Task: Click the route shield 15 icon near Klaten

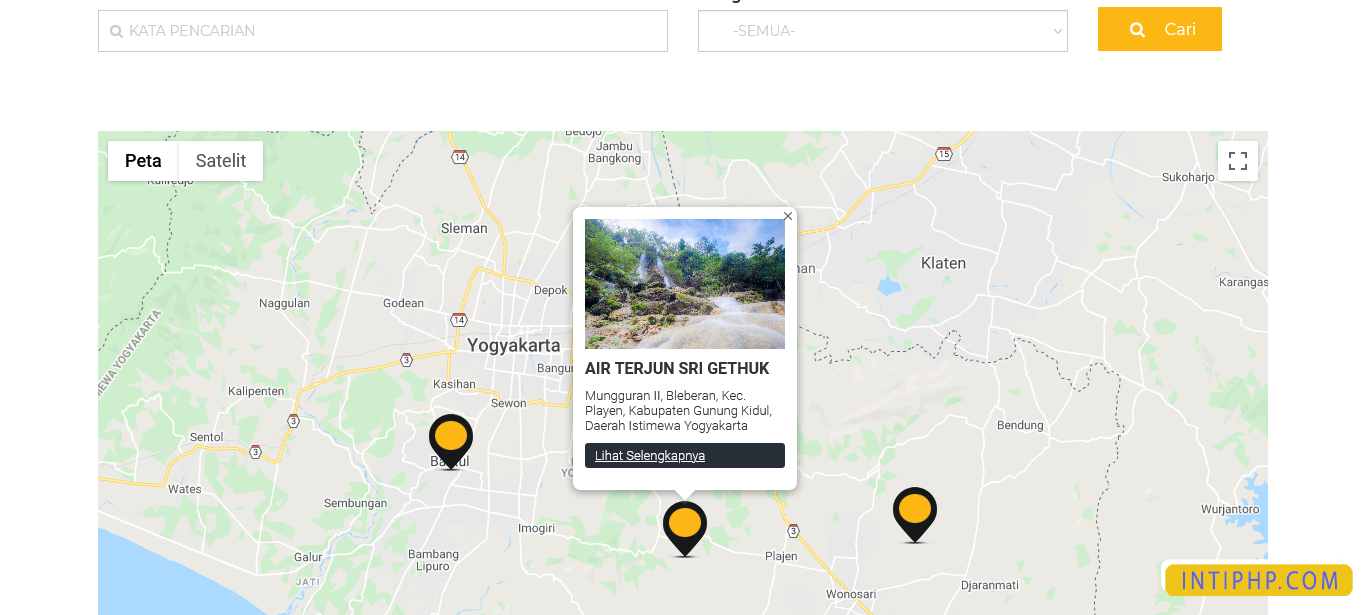Action: [x=944, y=154]
